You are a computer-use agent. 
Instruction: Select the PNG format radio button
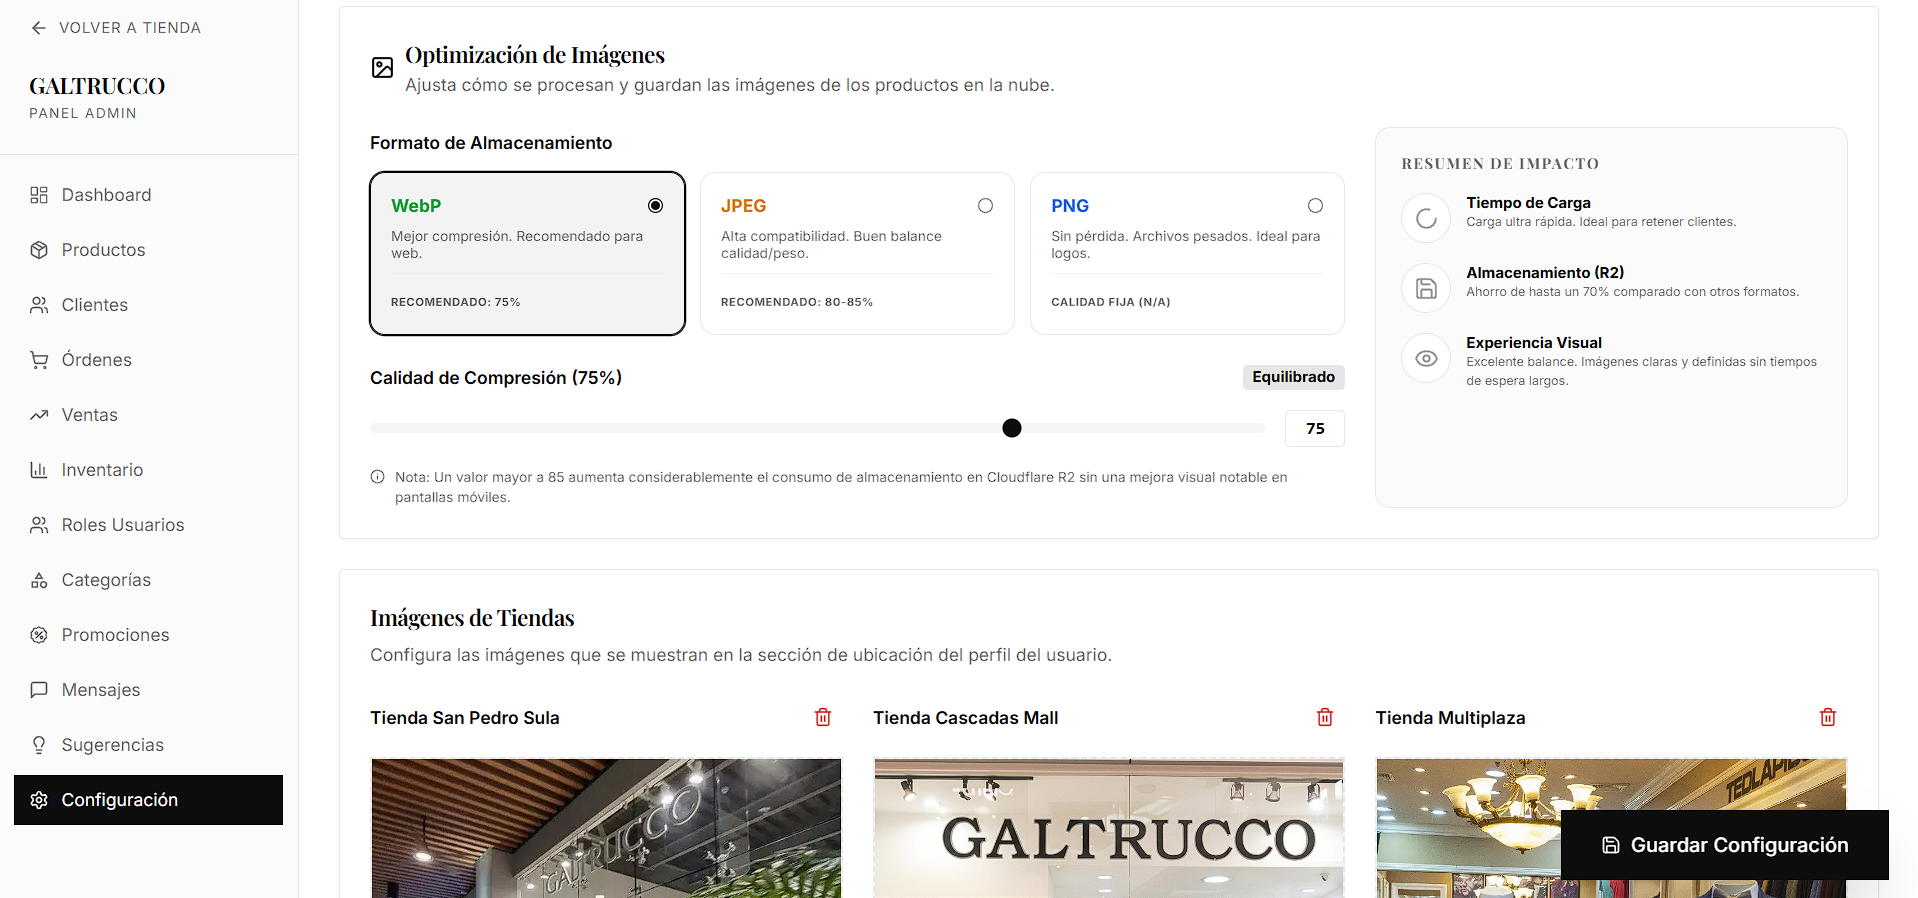pos(1315,205)
